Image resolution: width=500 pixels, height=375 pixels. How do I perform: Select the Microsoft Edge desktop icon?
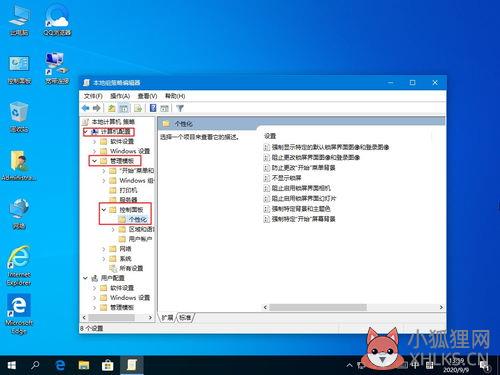[x=19, y=314]
